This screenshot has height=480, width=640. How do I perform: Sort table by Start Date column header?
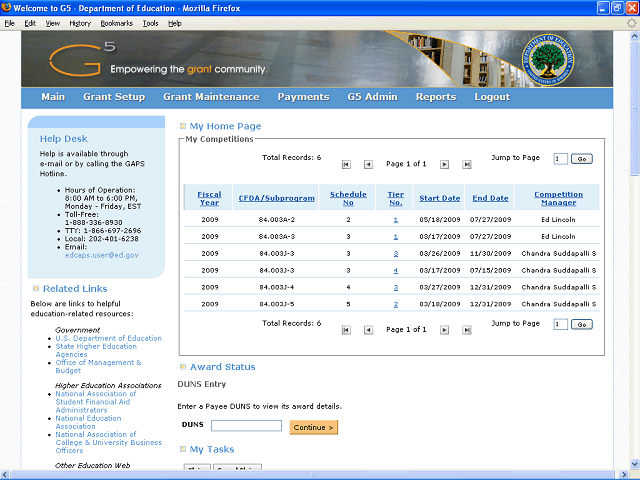[439, 198]
